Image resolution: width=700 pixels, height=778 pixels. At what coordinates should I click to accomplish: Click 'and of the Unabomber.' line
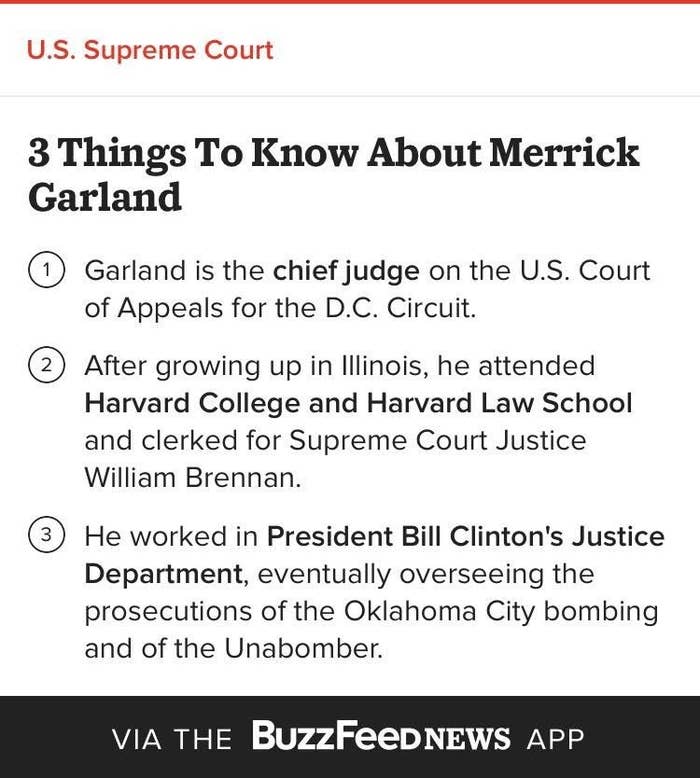(x=234, y=648)
